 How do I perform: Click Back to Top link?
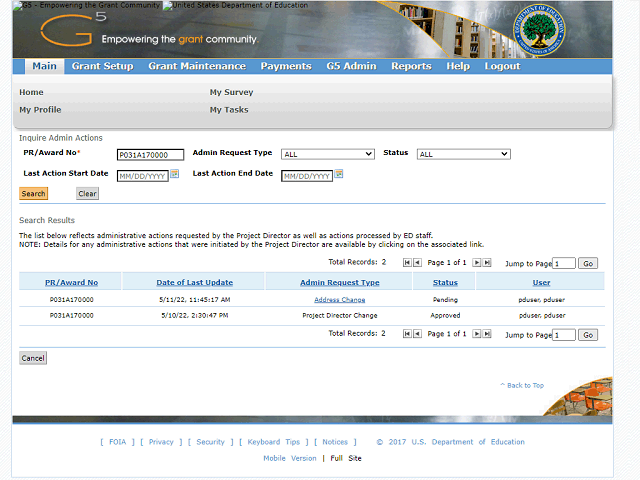click(x=522, y=385)
